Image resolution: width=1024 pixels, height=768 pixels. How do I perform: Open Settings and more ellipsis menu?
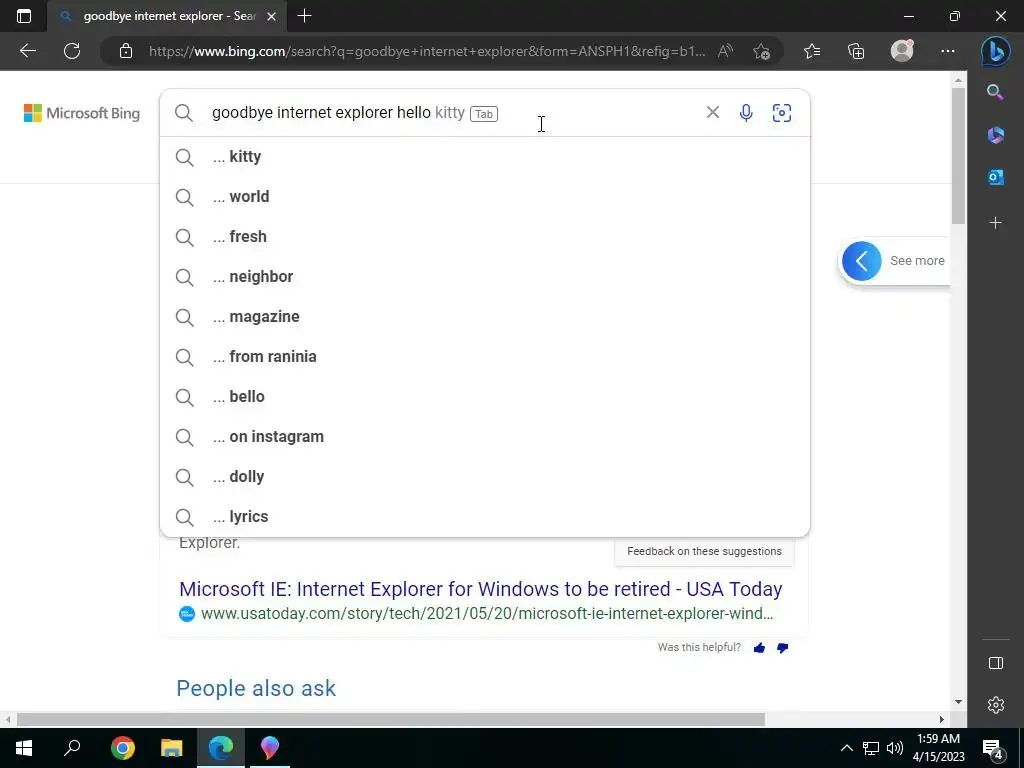pyautogui.click(x=948, y=51)
